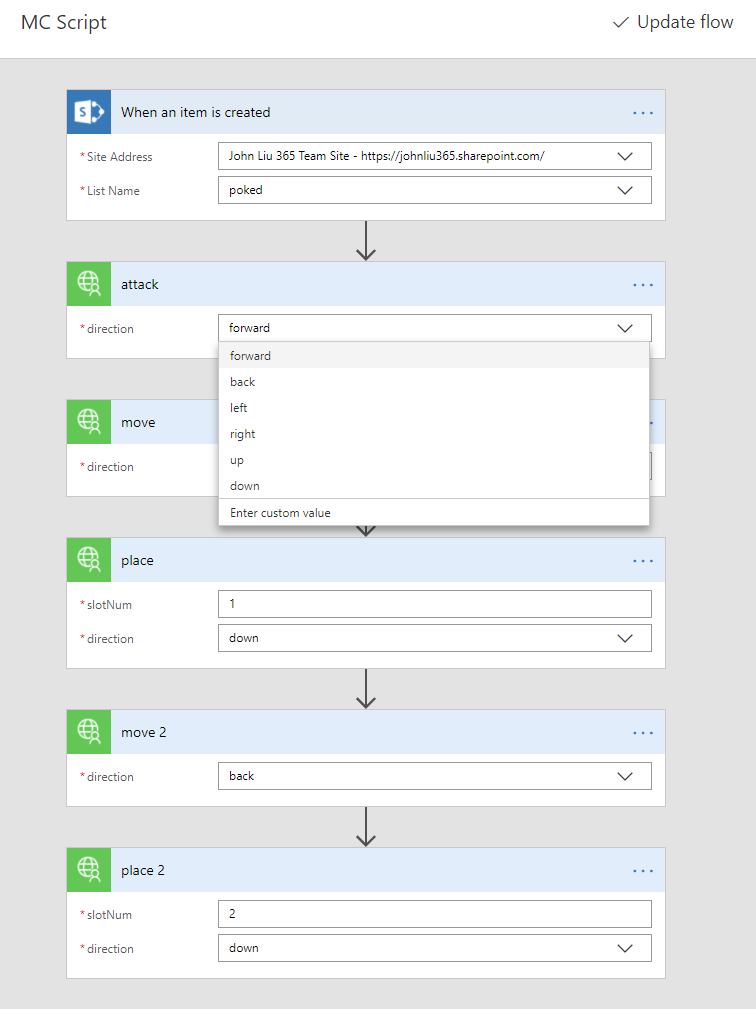The height and width of the screenshot is (1009, 756).
Task: Open the attack step ellipsis menu
Action: (x=642, y=284)
